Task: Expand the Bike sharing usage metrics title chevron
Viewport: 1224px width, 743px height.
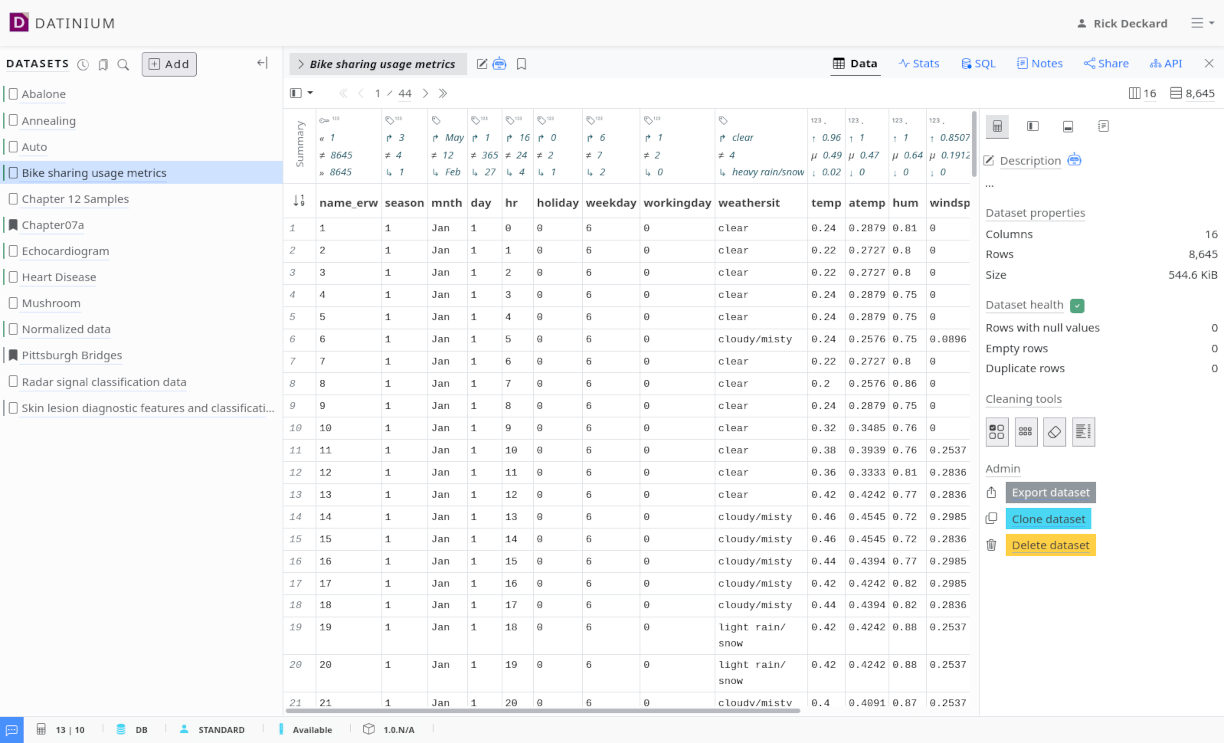Action: tap(301, 64)
